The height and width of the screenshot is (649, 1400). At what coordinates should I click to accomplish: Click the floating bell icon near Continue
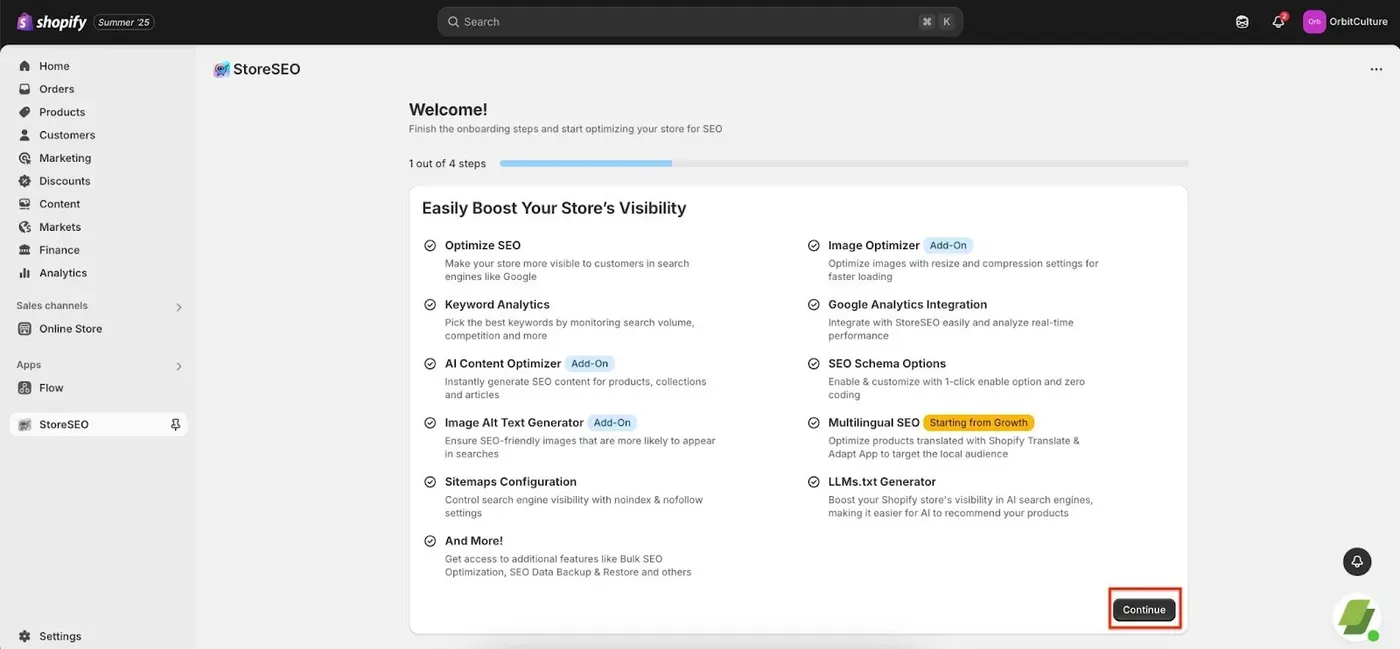click(x=1357, y=562)
